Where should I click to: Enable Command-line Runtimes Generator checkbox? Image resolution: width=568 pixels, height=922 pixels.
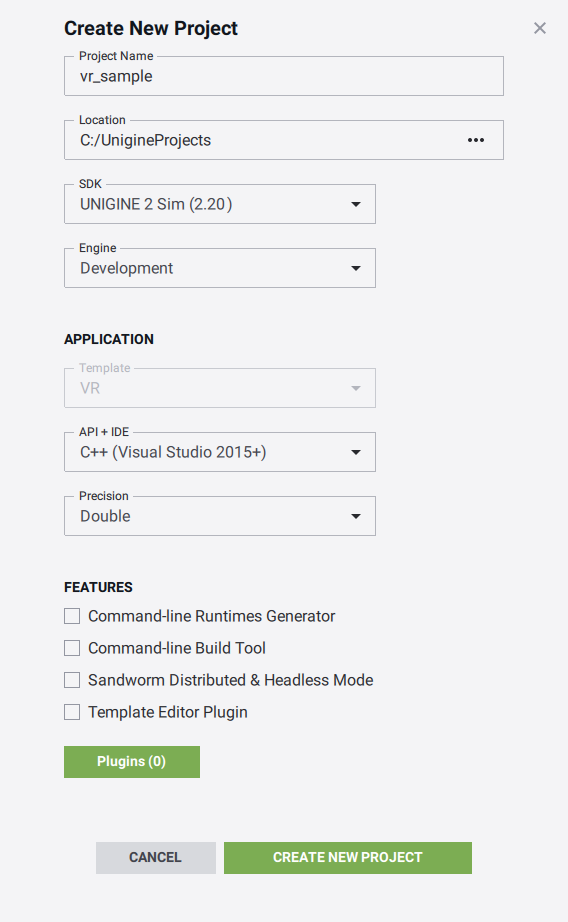pyautogui.click(x=72, y=616)
